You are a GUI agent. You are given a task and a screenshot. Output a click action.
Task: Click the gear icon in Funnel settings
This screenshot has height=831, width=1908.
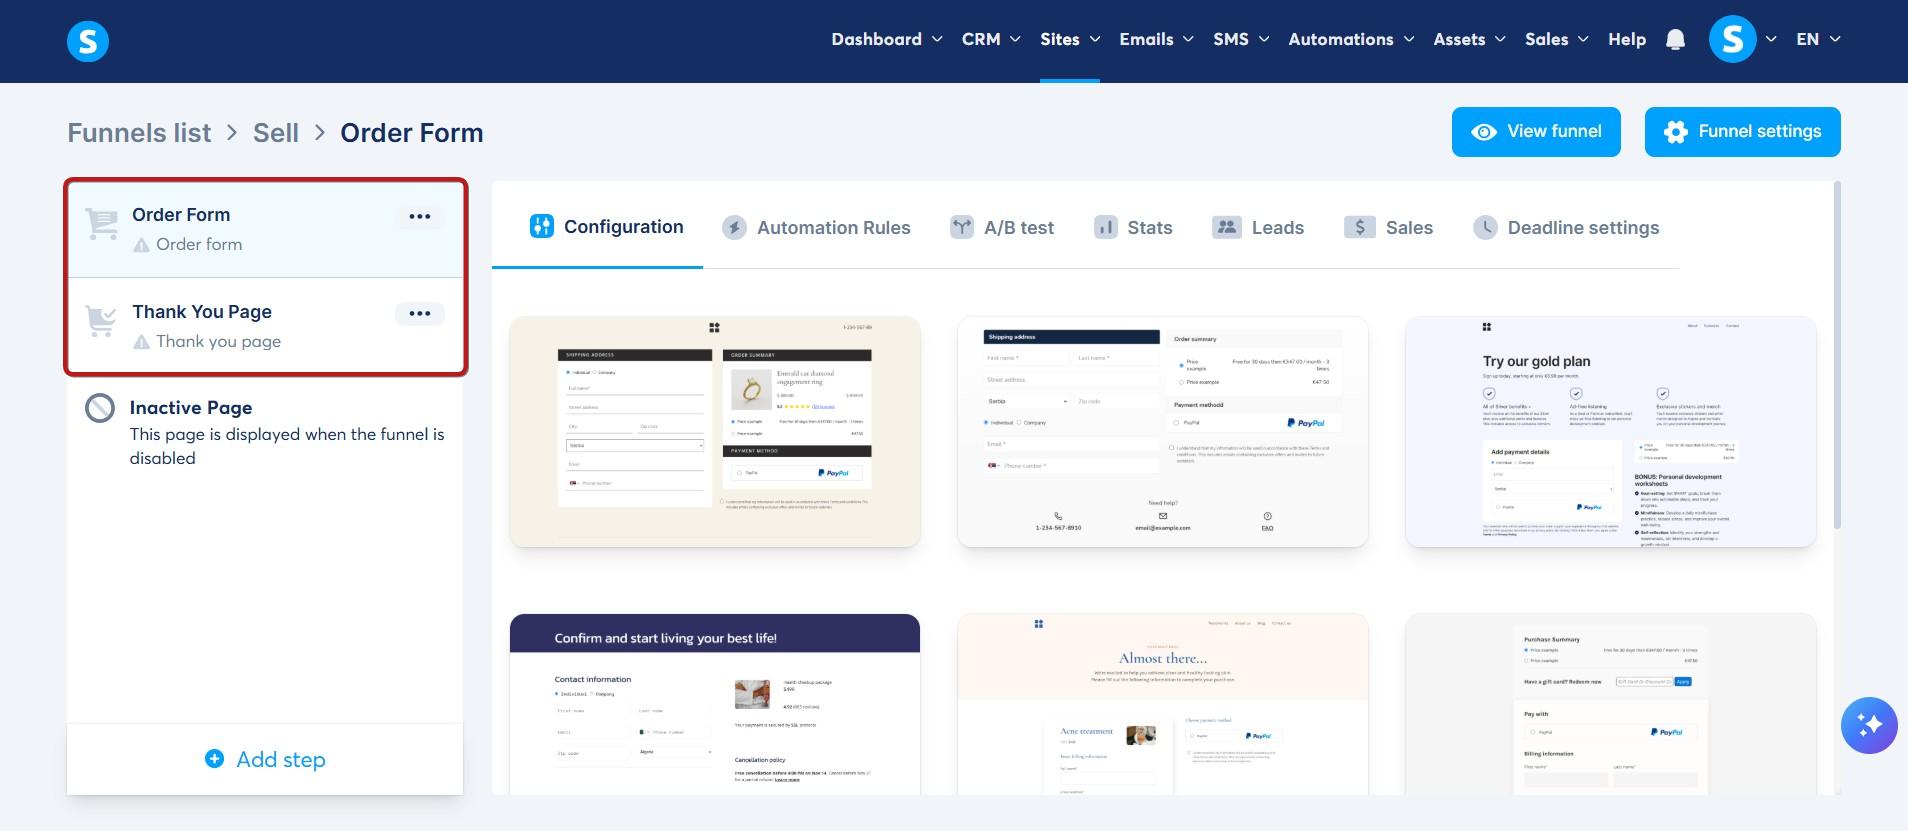coord(1676,132)
